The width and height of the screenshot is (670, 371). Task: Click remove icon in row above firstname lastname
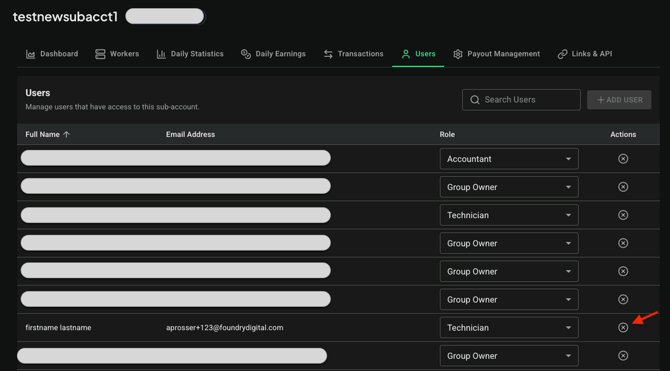tap(623, 299)
